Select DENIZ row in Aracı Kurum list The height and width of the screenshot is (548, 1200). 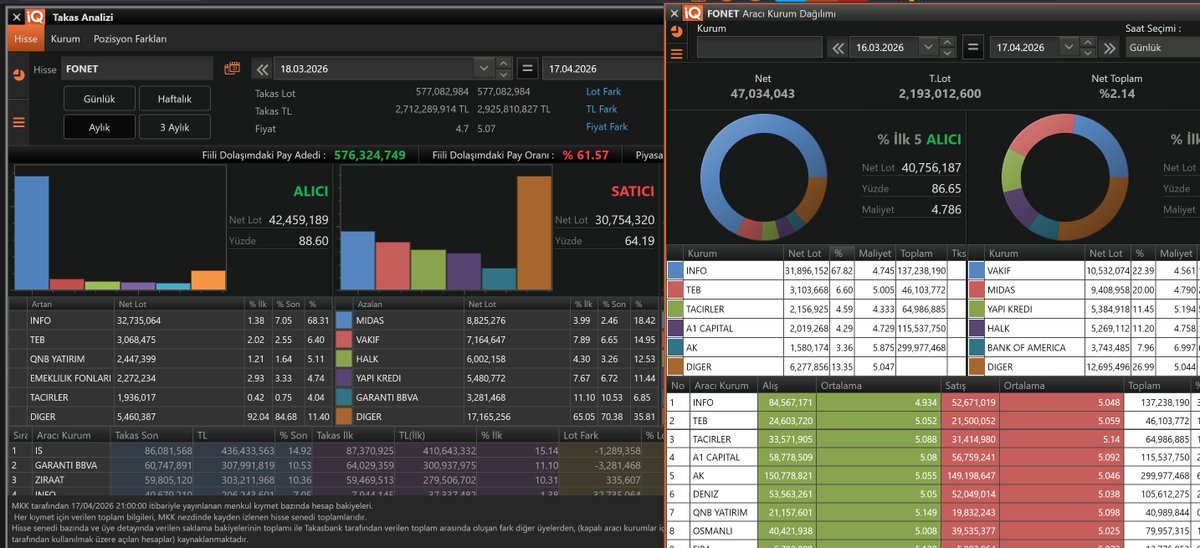[x=933, y=494]
